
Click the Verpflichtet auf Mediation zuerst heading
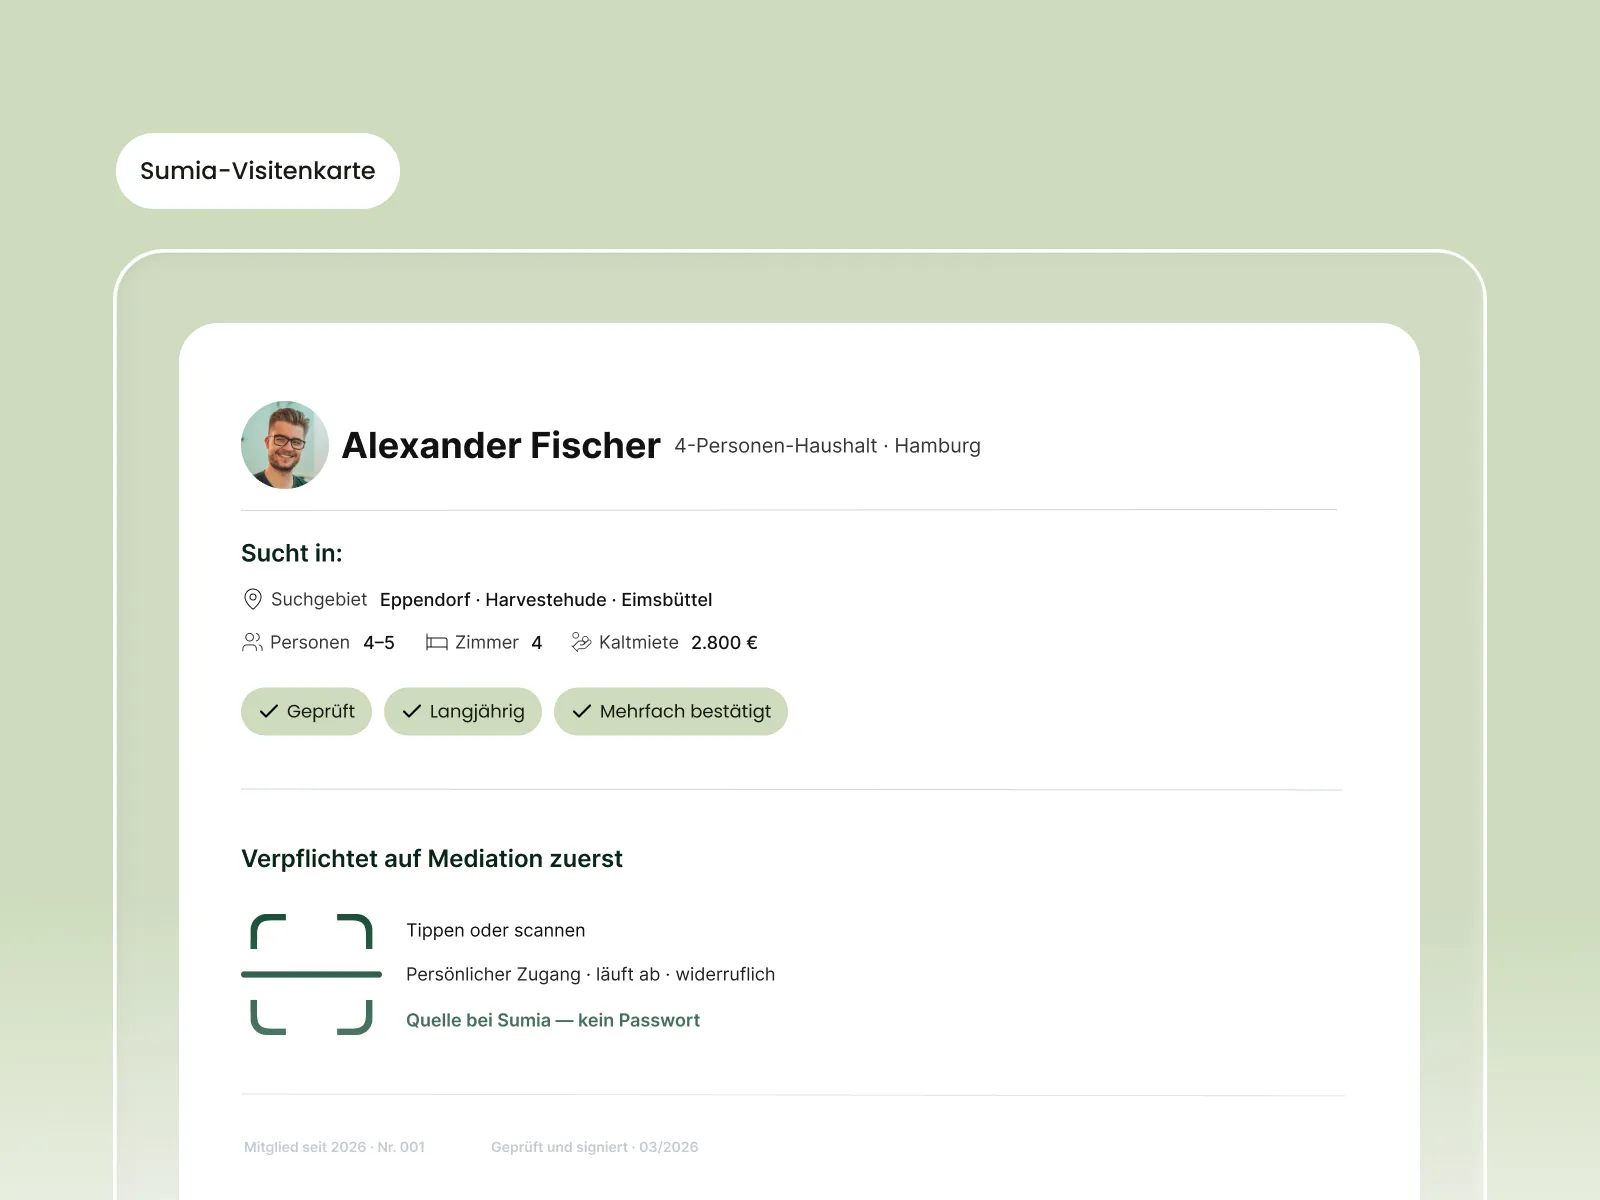click(432, 858)
